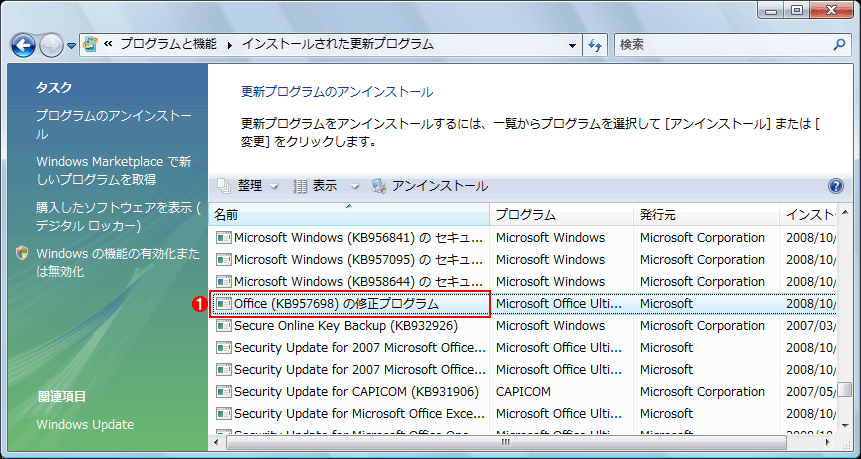Viewport: 861px width, 459px height.
Task: Click icon of KB957095 update entry
Action: [223, 260]
